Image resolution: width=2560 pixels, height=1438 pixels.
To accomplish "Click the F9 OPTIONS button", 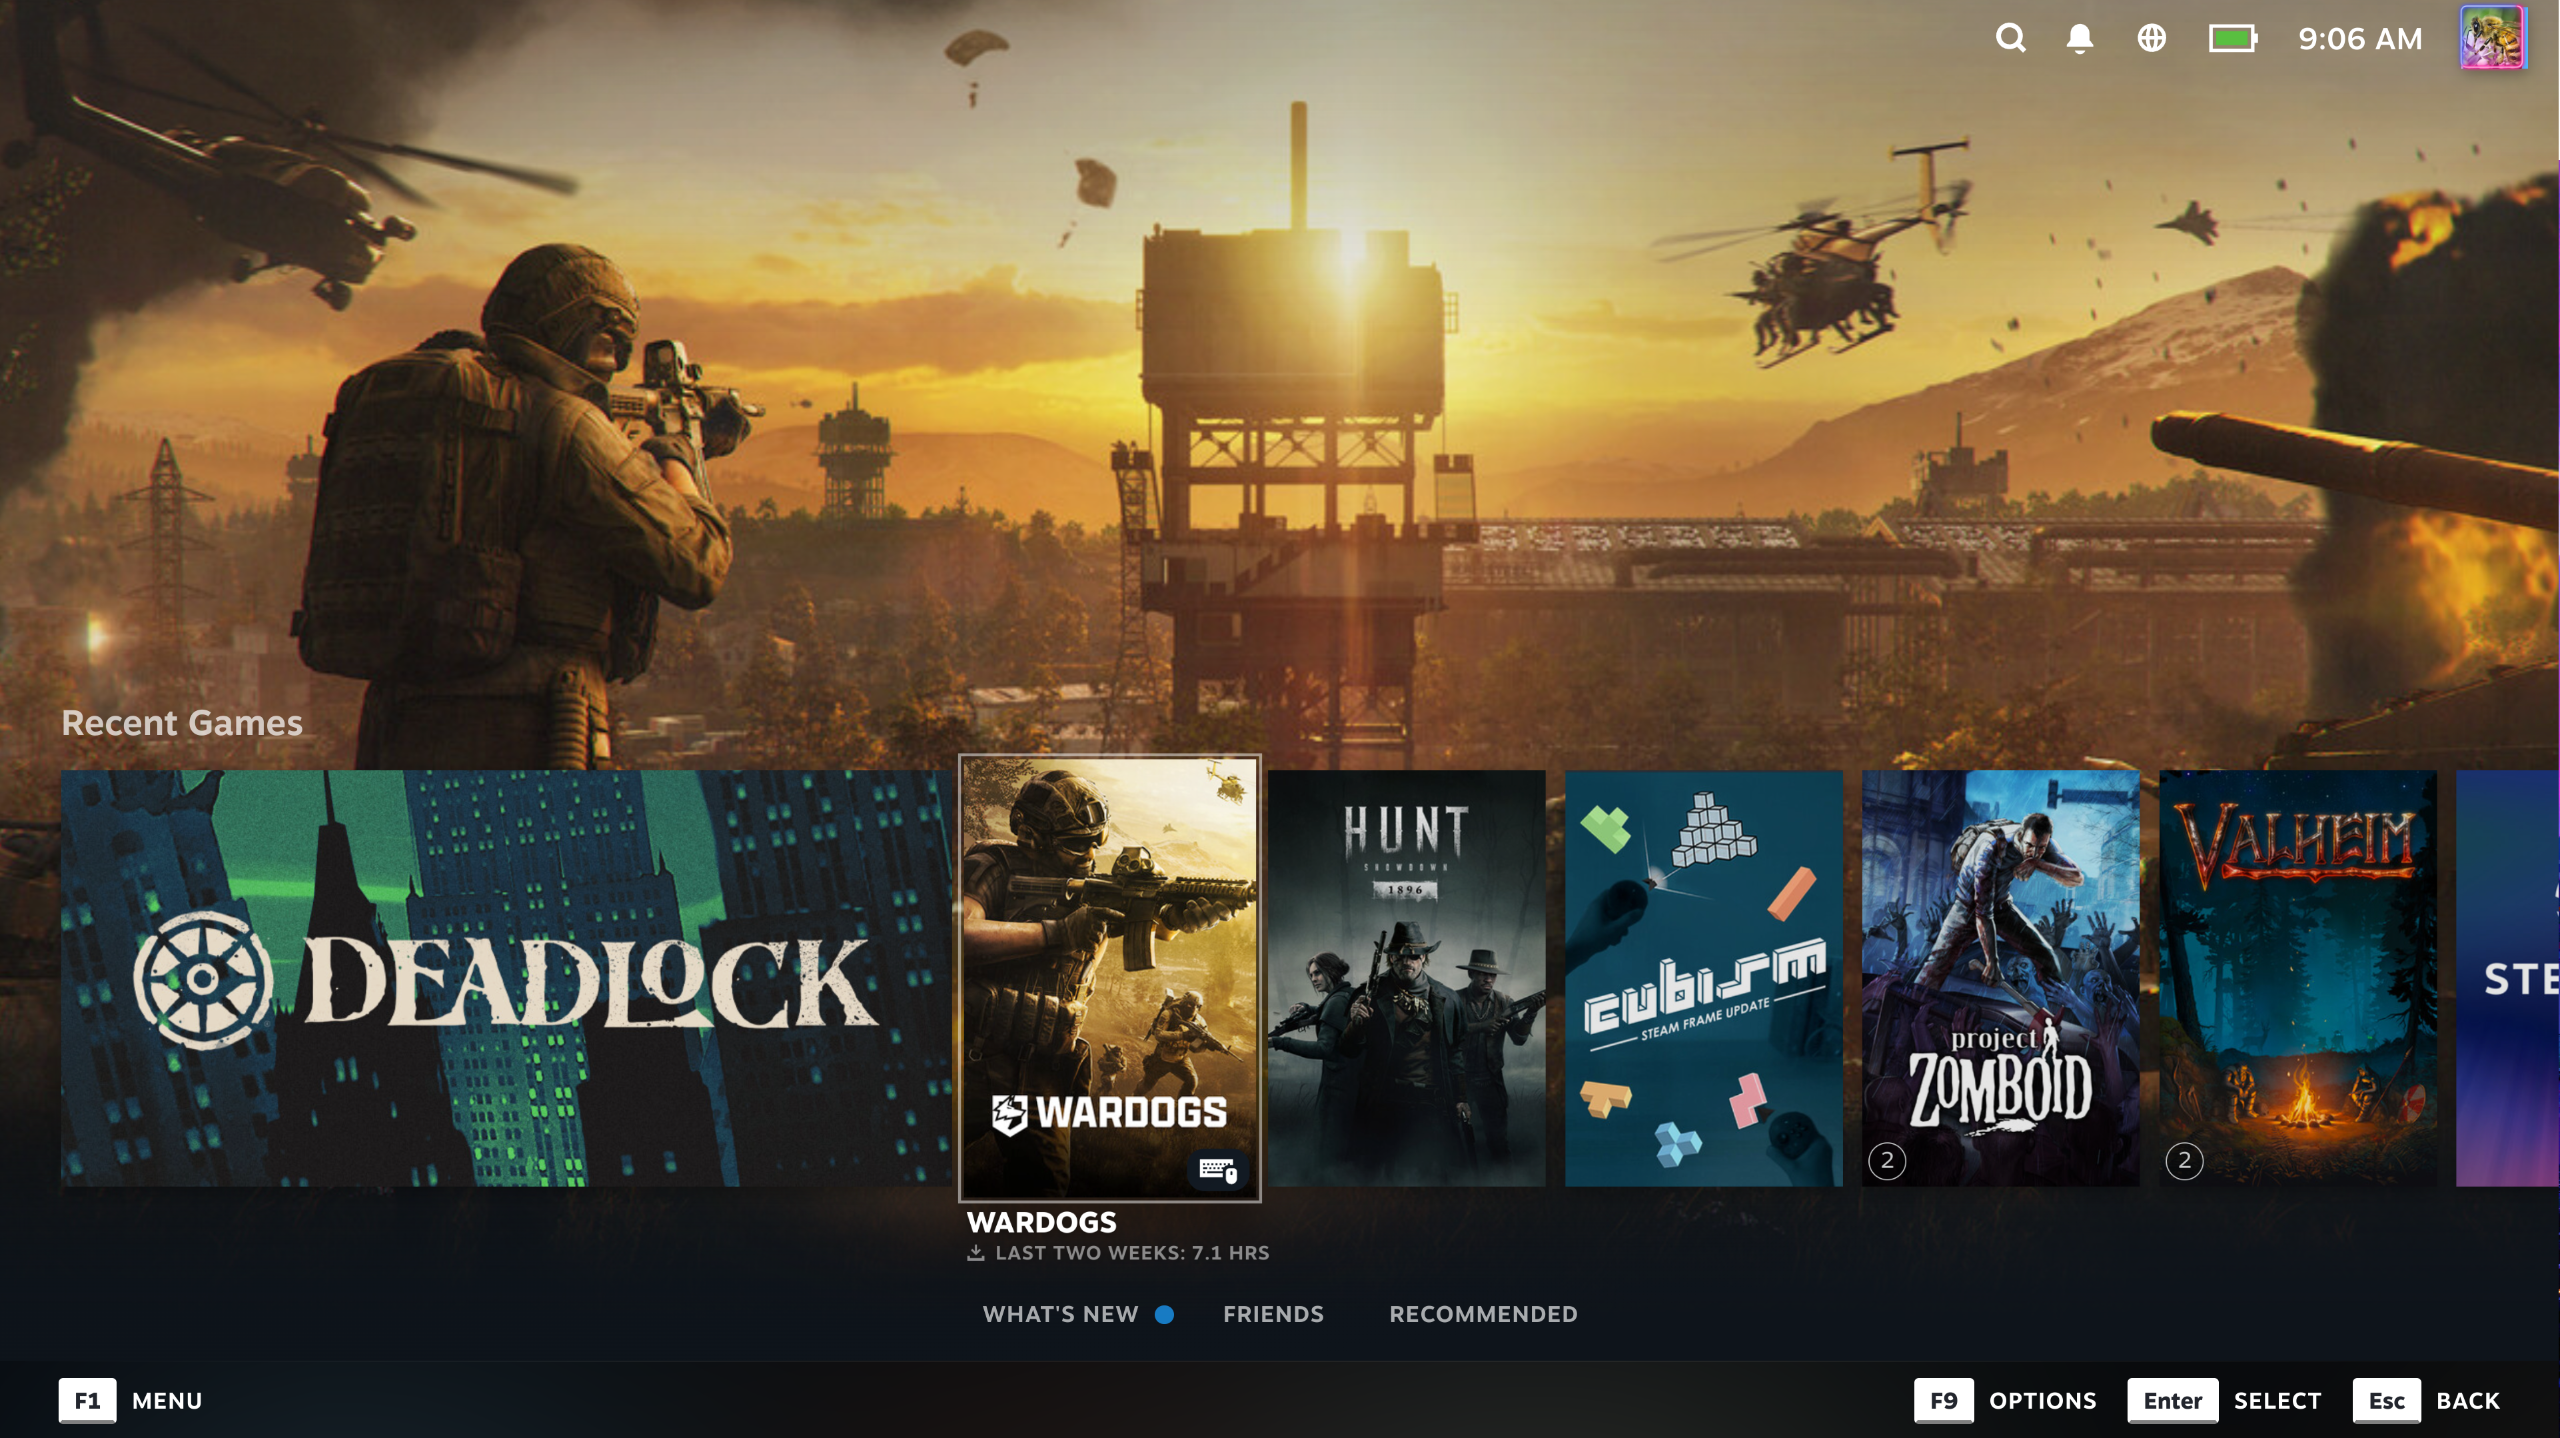I will [x=2005, y=1401].
